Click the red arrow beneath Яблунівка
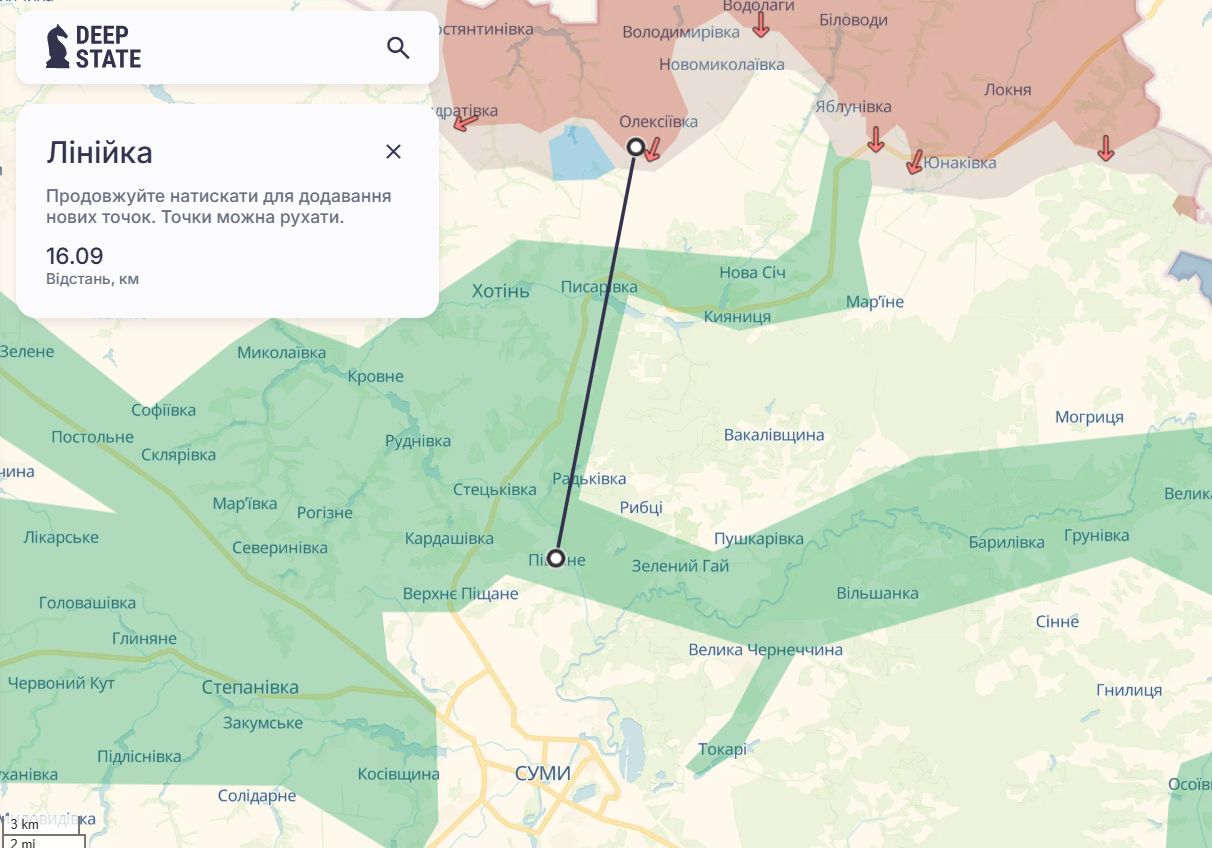 pyautogui.click(x=876, y=140)
